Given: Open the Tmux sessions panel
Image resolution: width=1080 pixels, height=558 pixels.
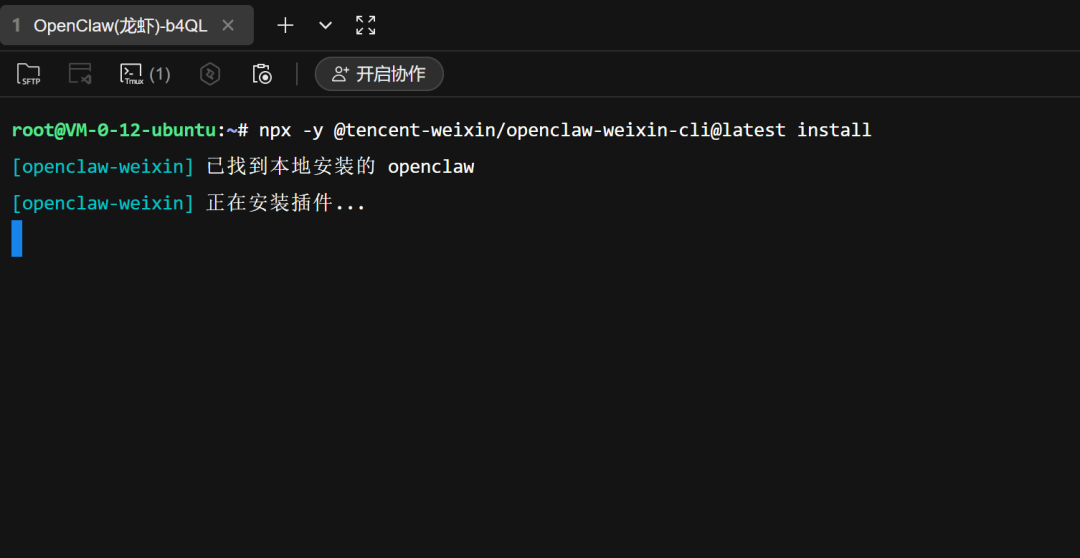Looking at the screenshot, I should click(132, 73).
